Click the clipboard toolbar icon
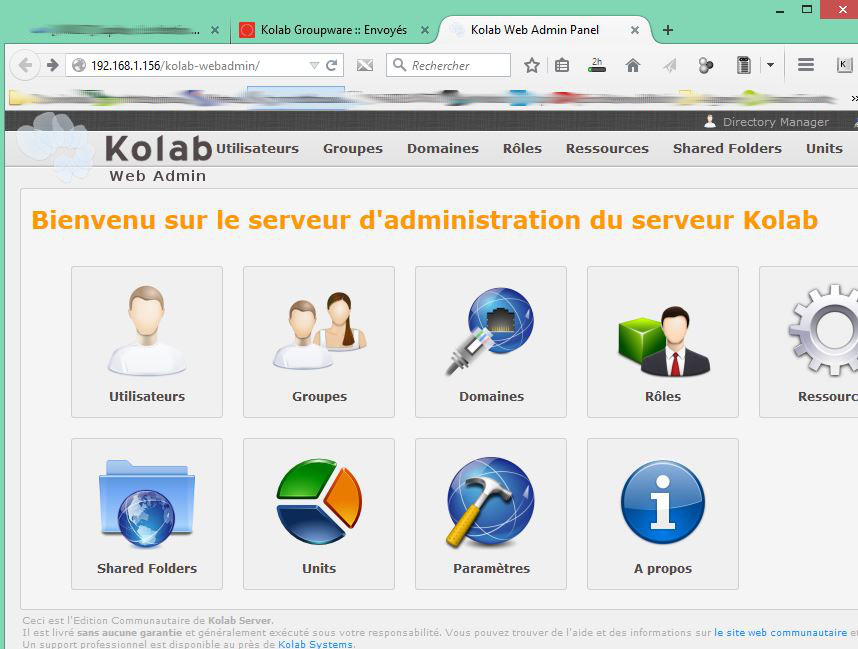The image size is (858, 649). click(x=744, y=66)
